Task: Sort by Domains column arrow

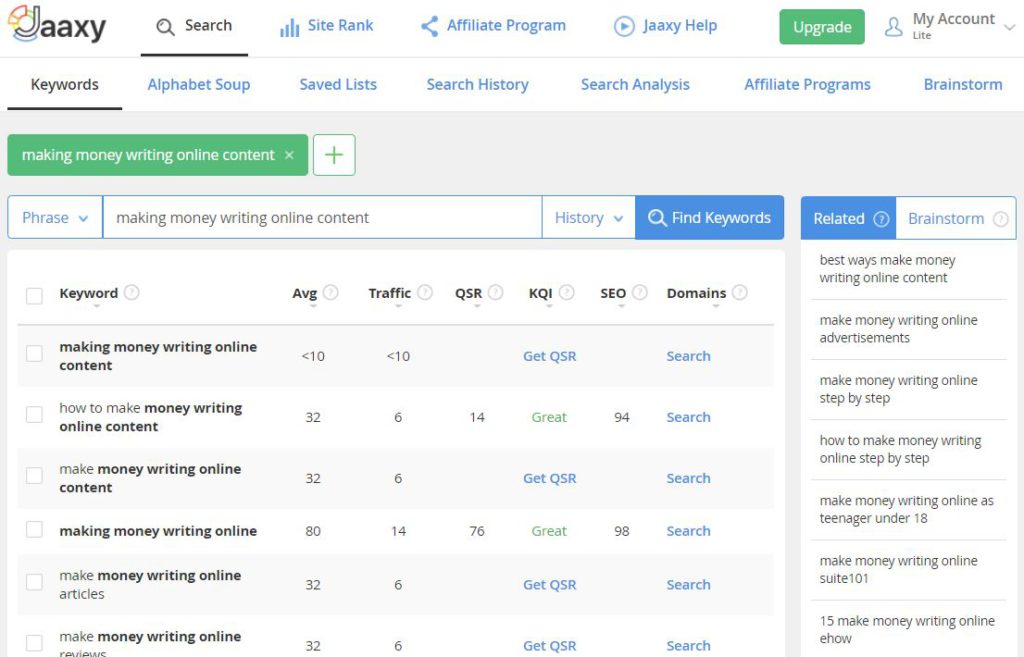Action: (716, 306)
